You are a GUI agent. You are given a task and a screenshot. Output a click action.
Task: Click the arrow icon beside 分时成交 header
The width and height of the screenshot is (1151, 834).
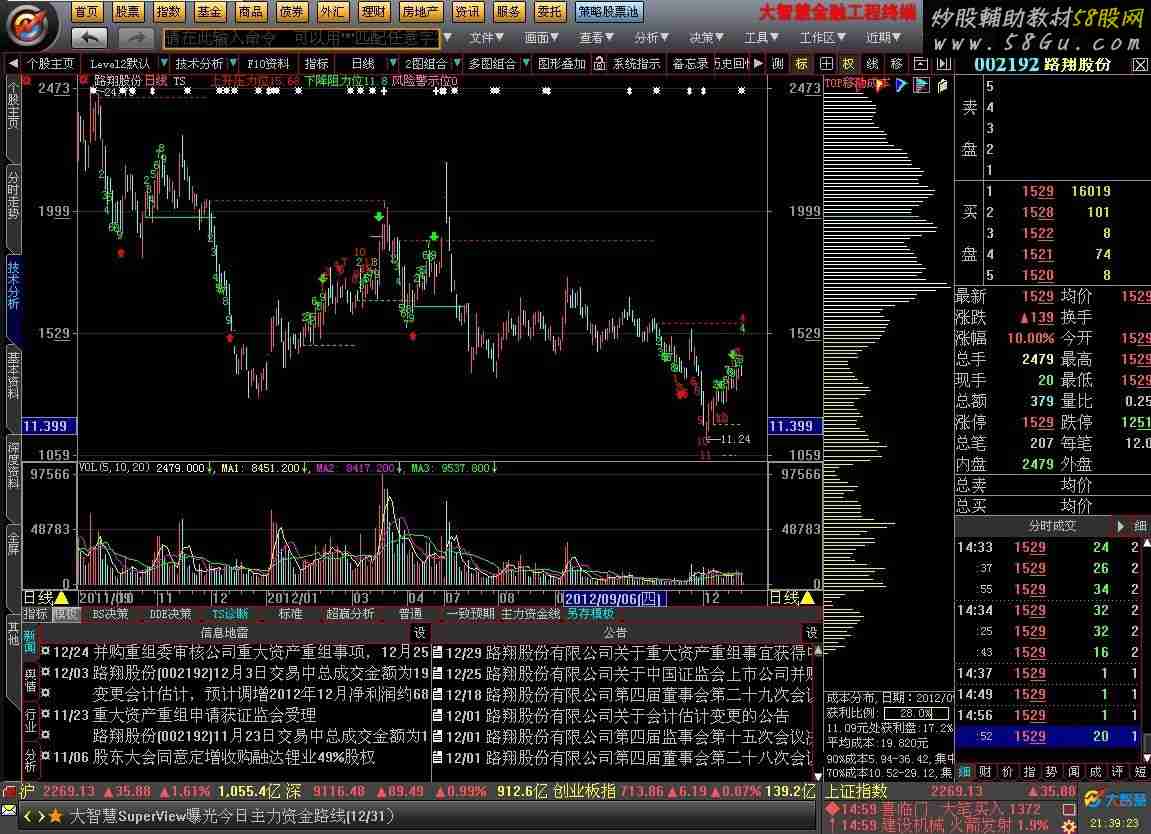tap(1120, 526)
